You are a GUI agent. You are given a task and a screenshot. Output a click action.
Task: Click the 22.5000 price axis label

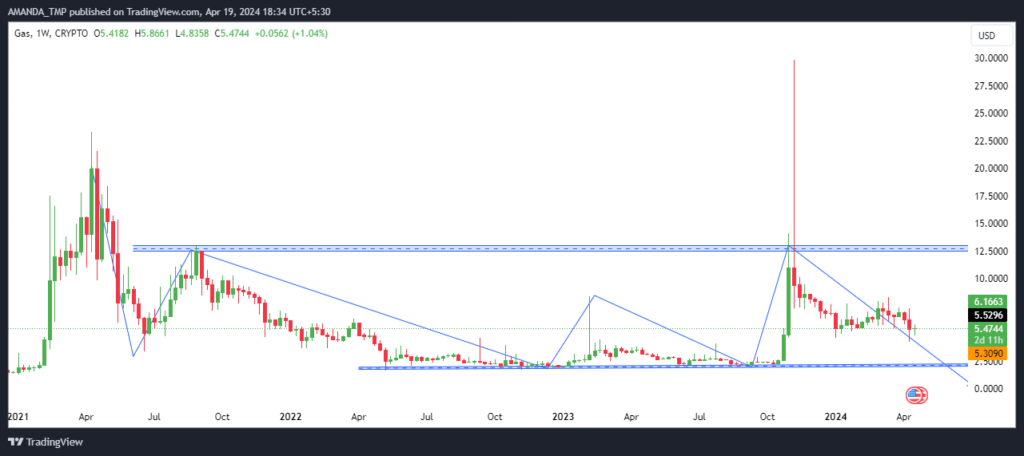click(x=989, y=141)
